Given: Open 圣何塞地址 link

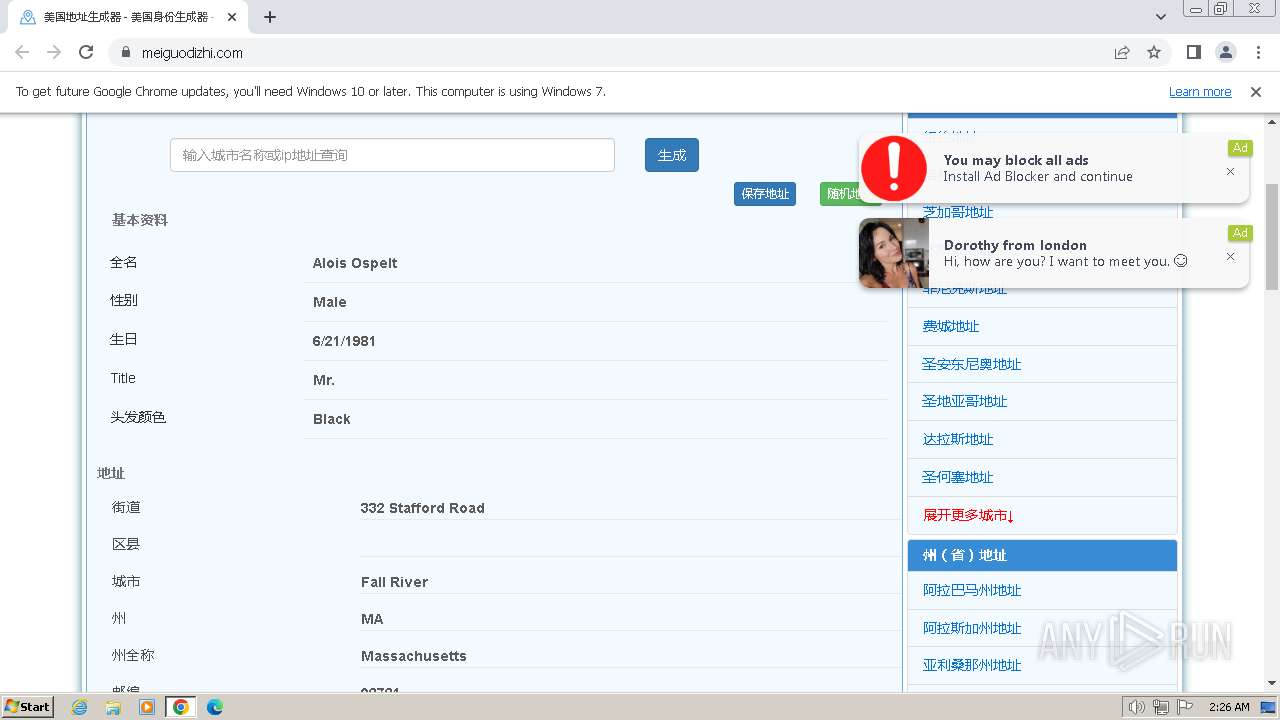Looking at the screenshot, I should [x=958, y=477].
